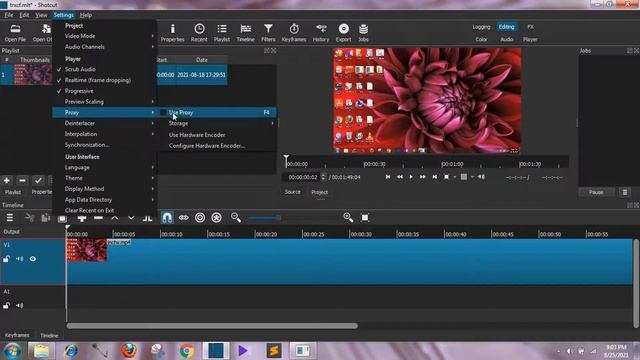
Task: Toggle the Use Proxy checkbox
Action: (x=163, y=112)
